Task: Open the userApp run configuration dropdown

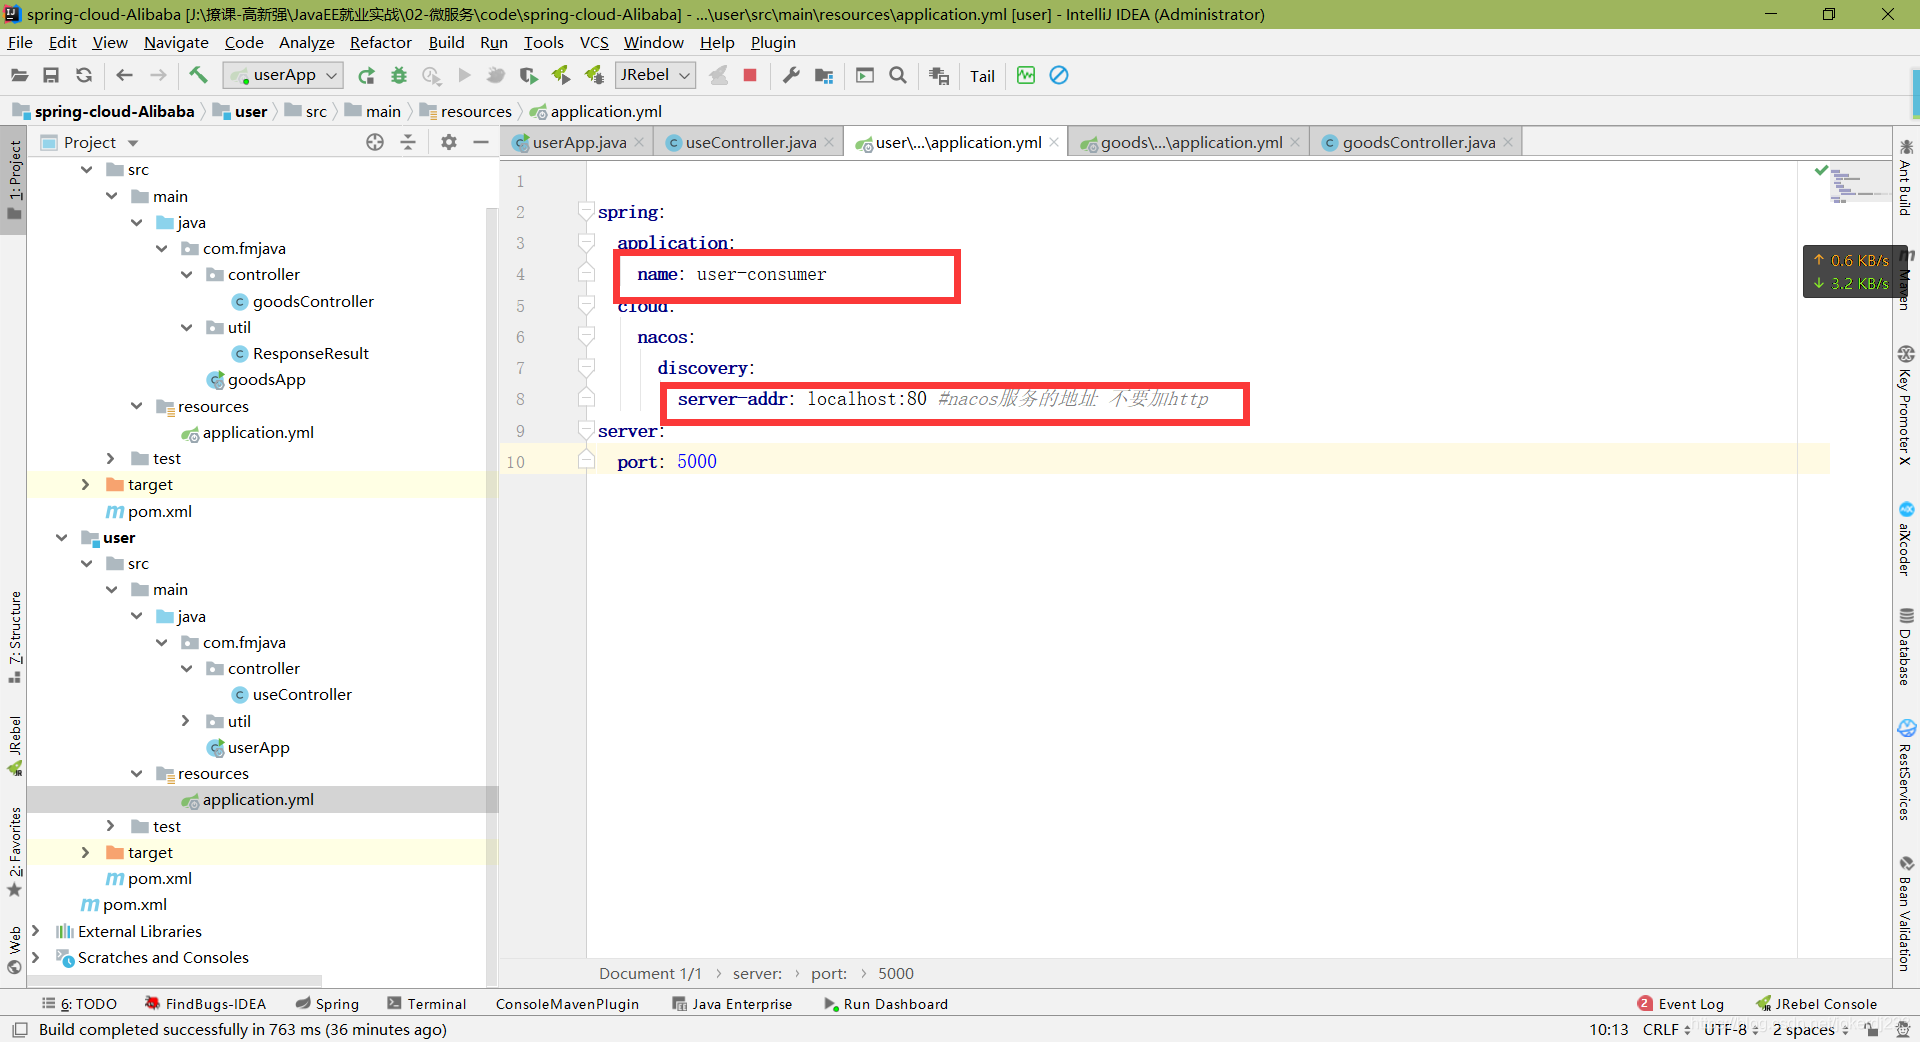Action: [283, 75]
